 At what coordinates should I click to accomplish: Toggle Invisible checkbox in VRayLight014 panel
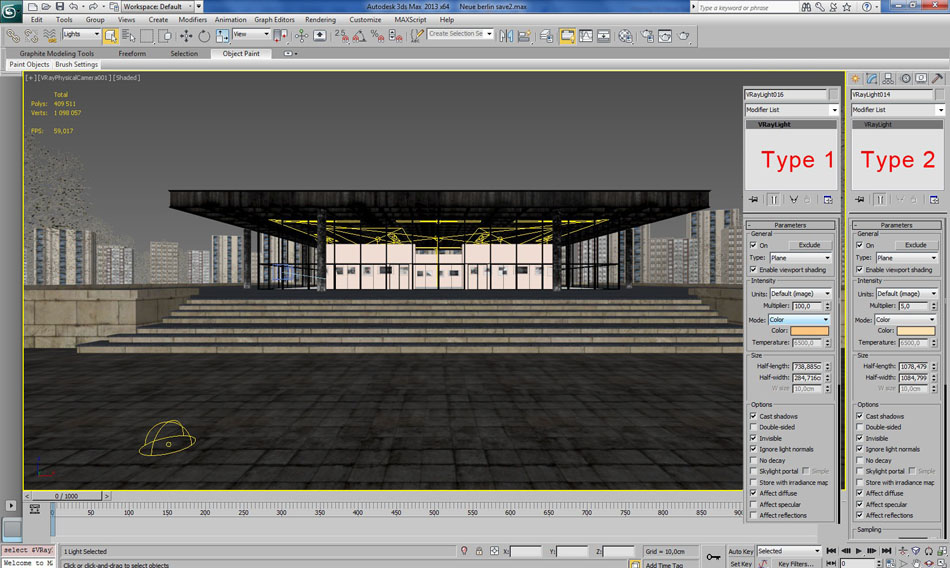860,438
